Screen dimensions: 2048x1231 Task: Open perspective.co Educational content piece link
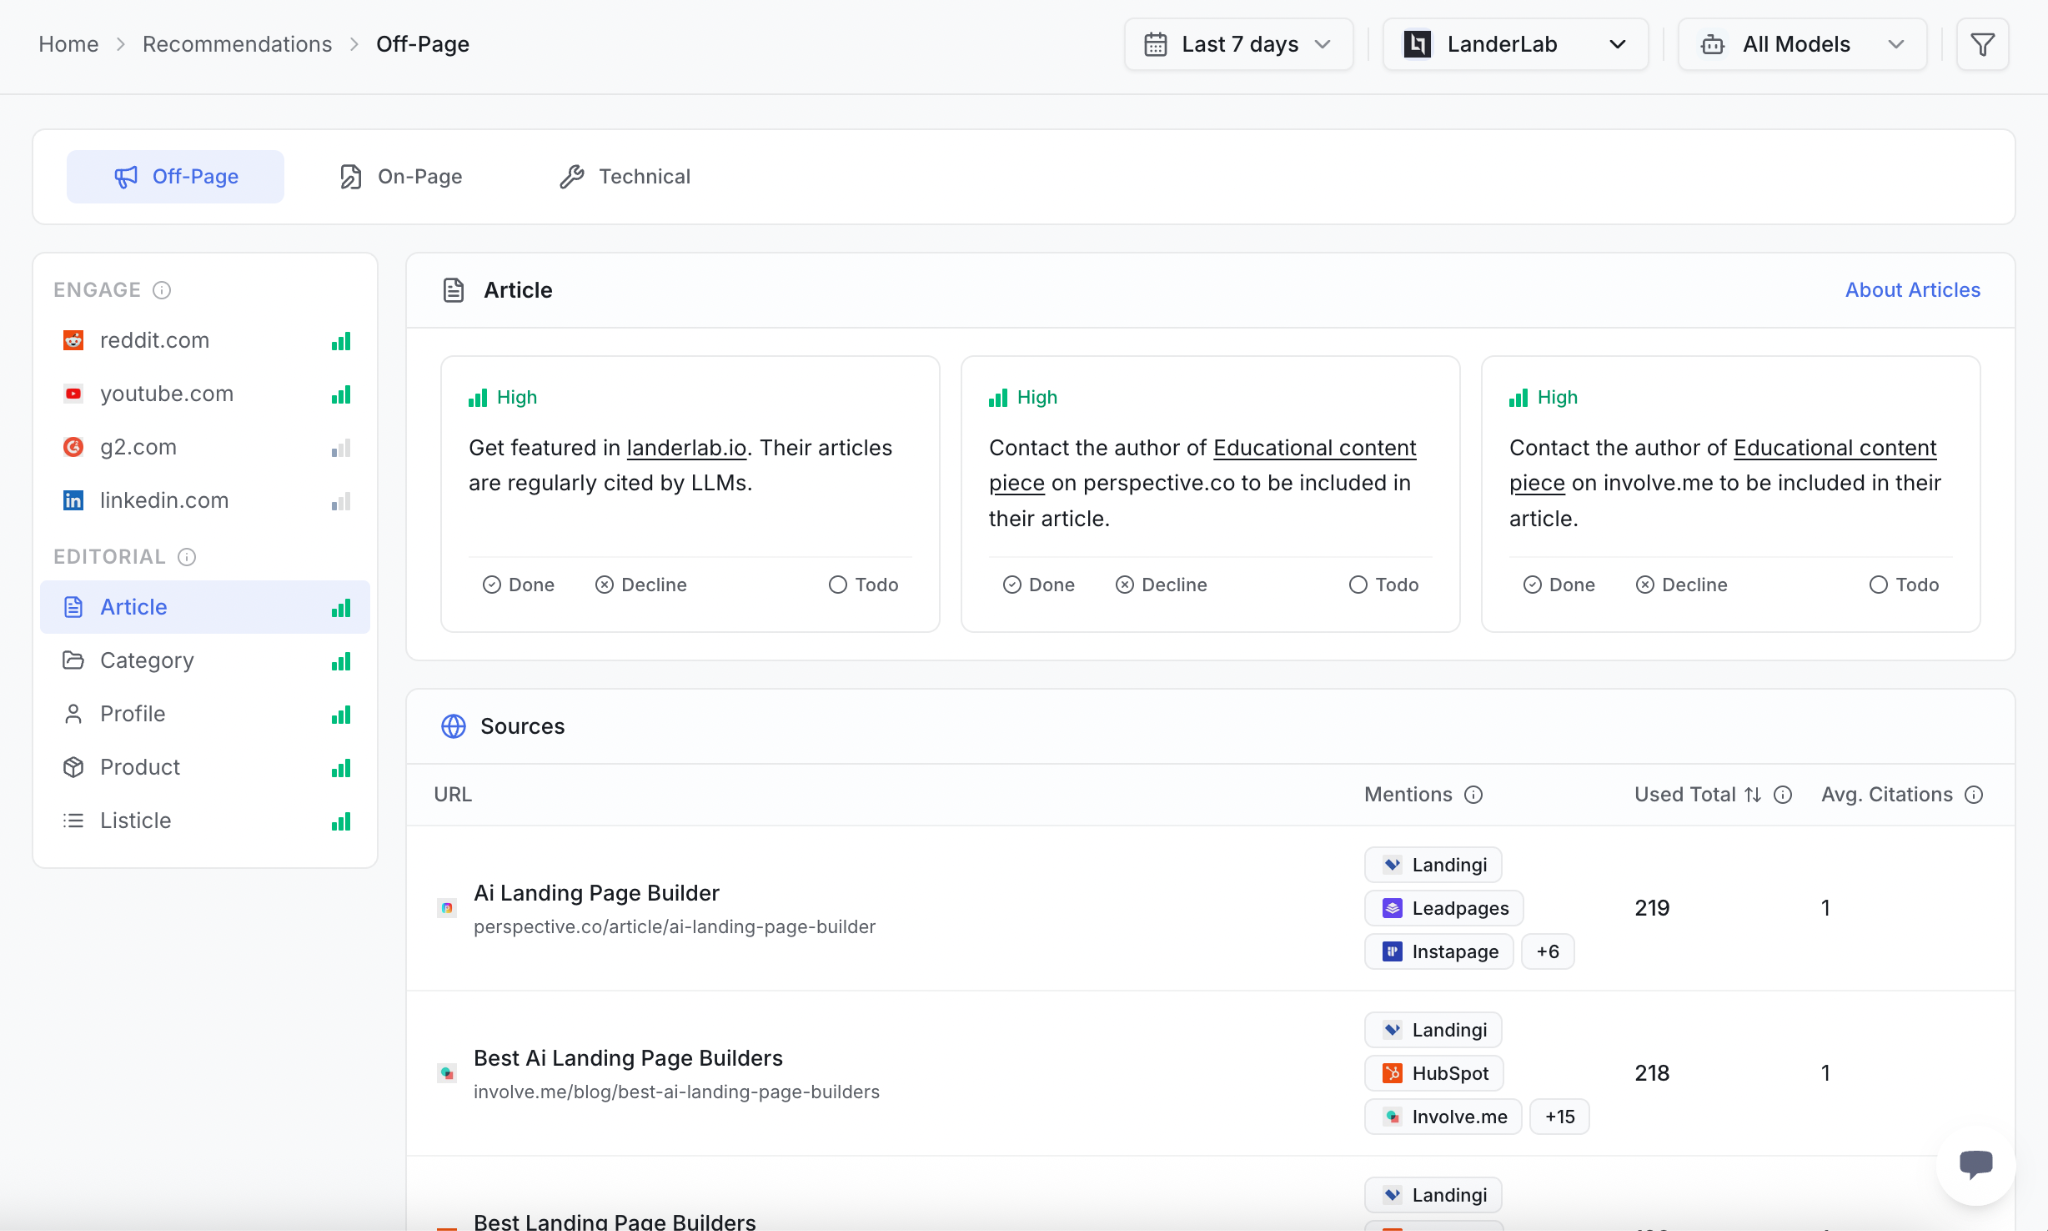click(x=1314, y=448)
